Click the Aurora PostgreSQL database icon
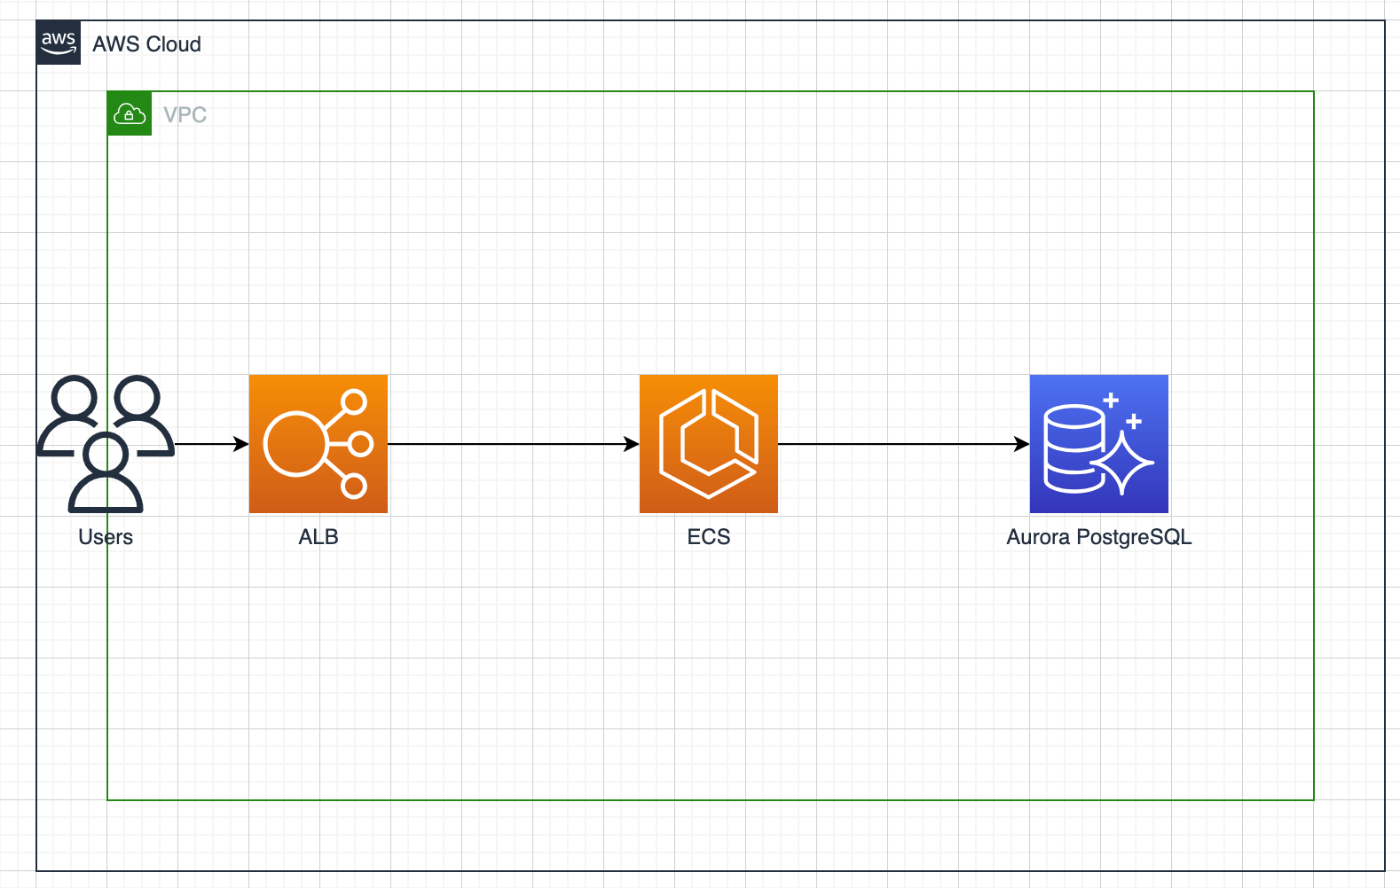The height and width of the screenshot is (888, 1400). pos(1099,444)
